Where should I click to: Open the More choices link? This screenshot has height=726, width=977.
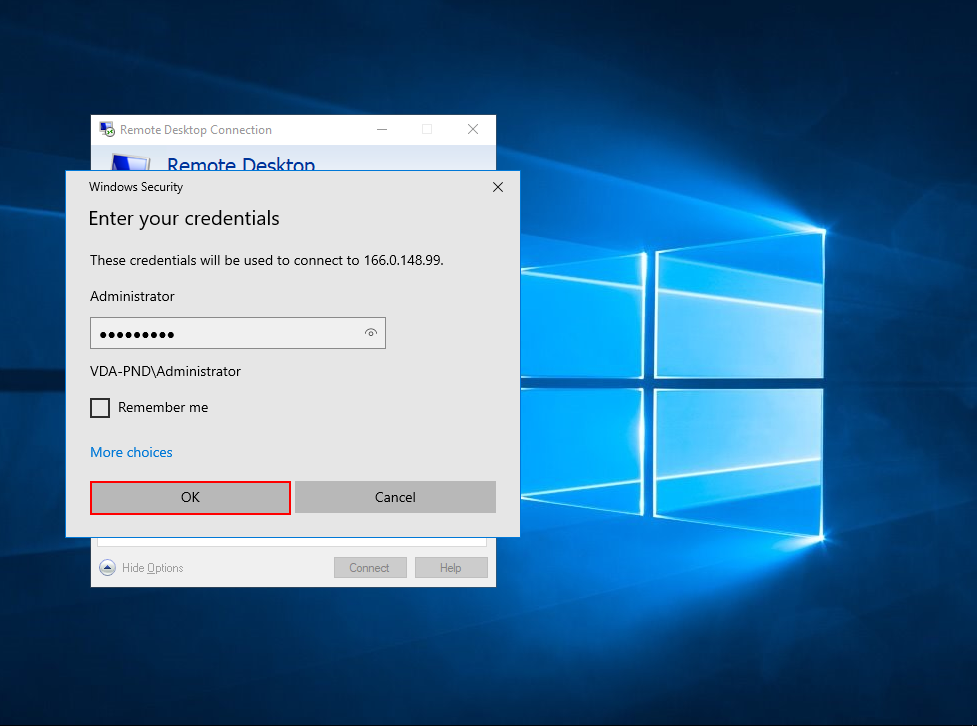pyautogui.click(x=131, y=452)
